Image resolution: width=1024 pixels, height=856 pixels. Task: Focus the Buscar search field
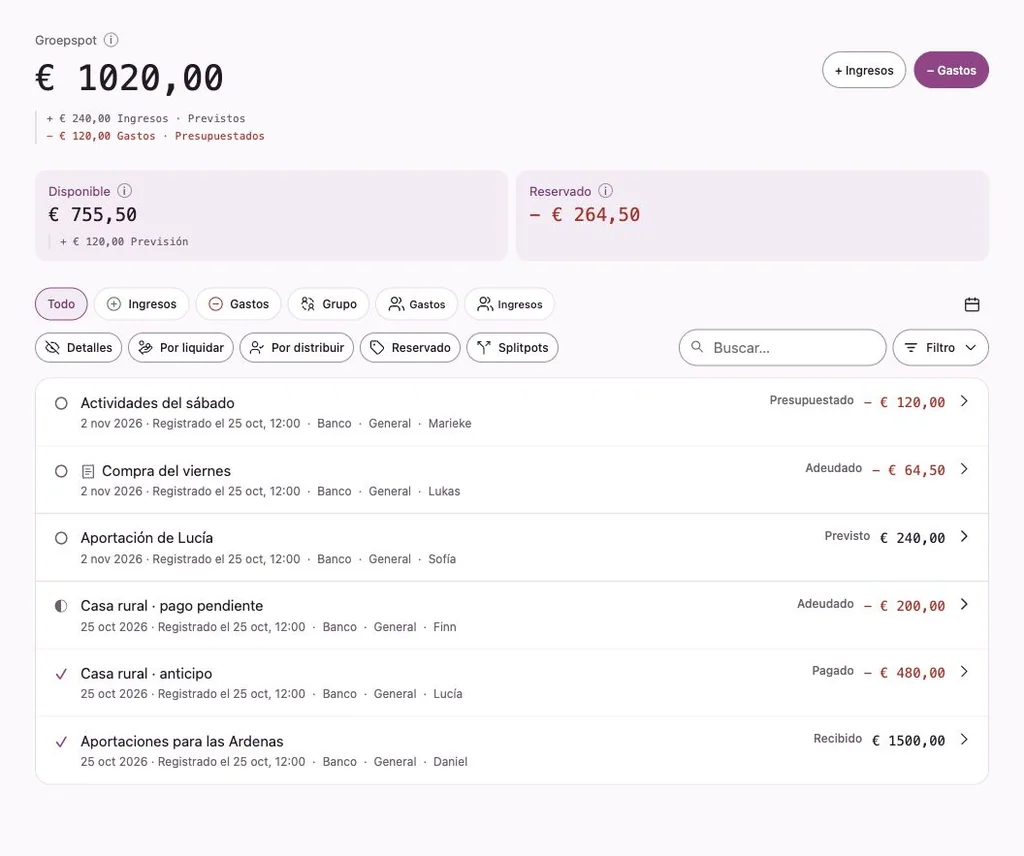(x=782, y=347)
